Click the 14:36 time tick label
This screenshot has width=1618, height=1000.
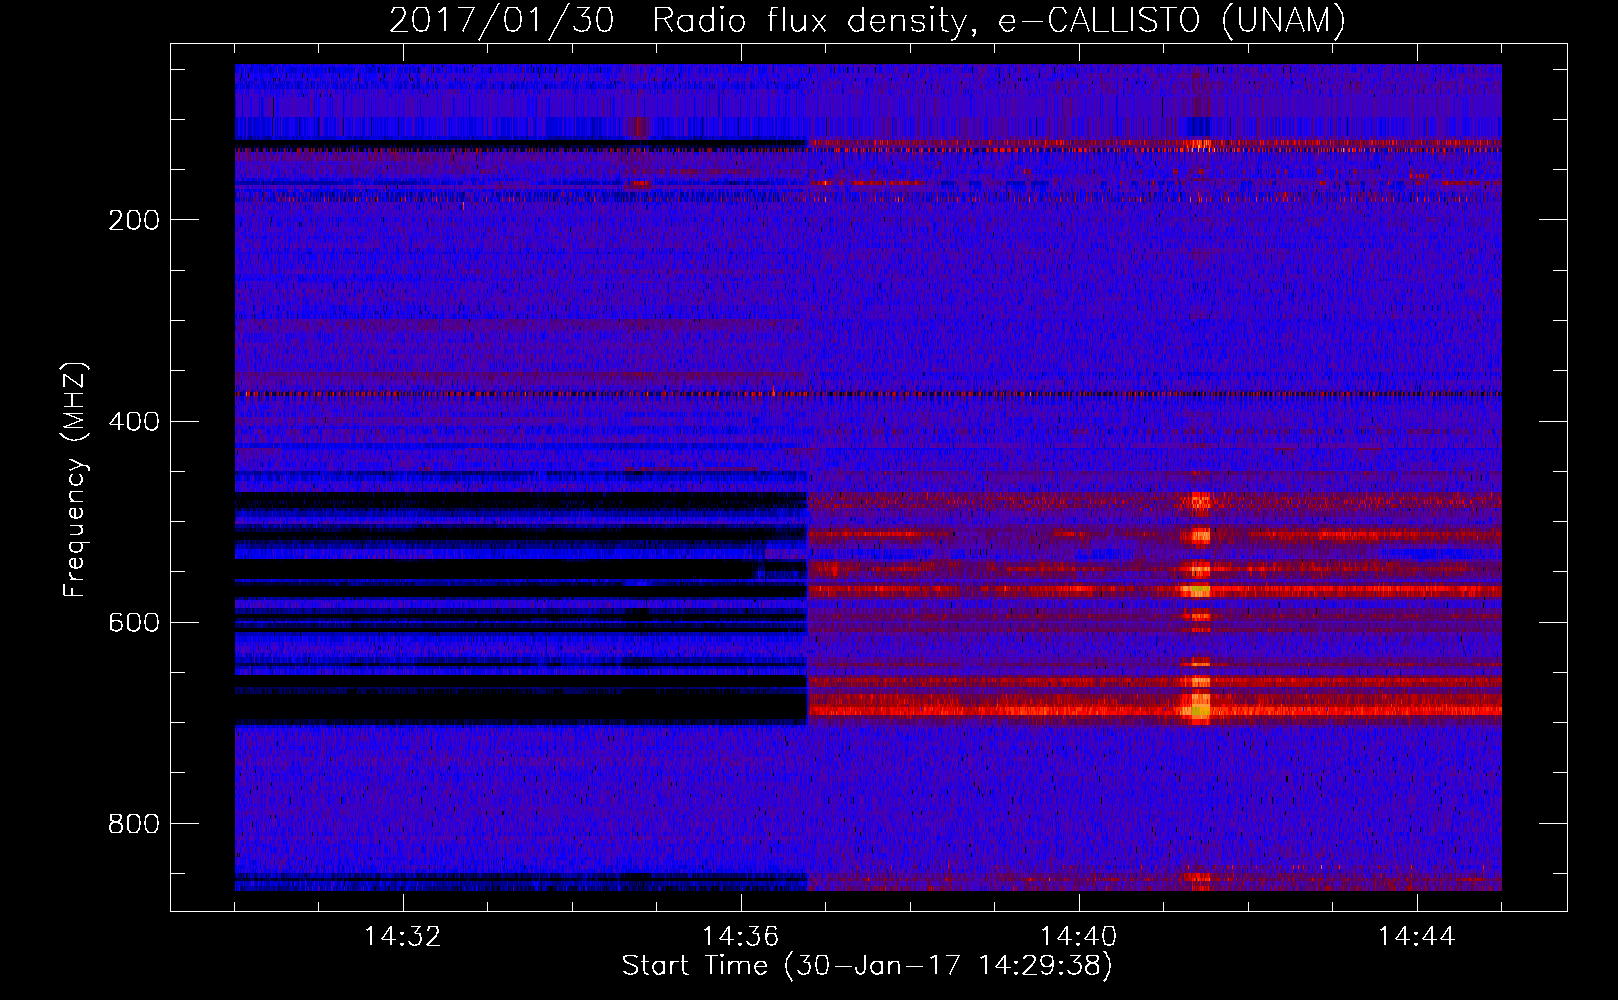(x=740, y=937)
